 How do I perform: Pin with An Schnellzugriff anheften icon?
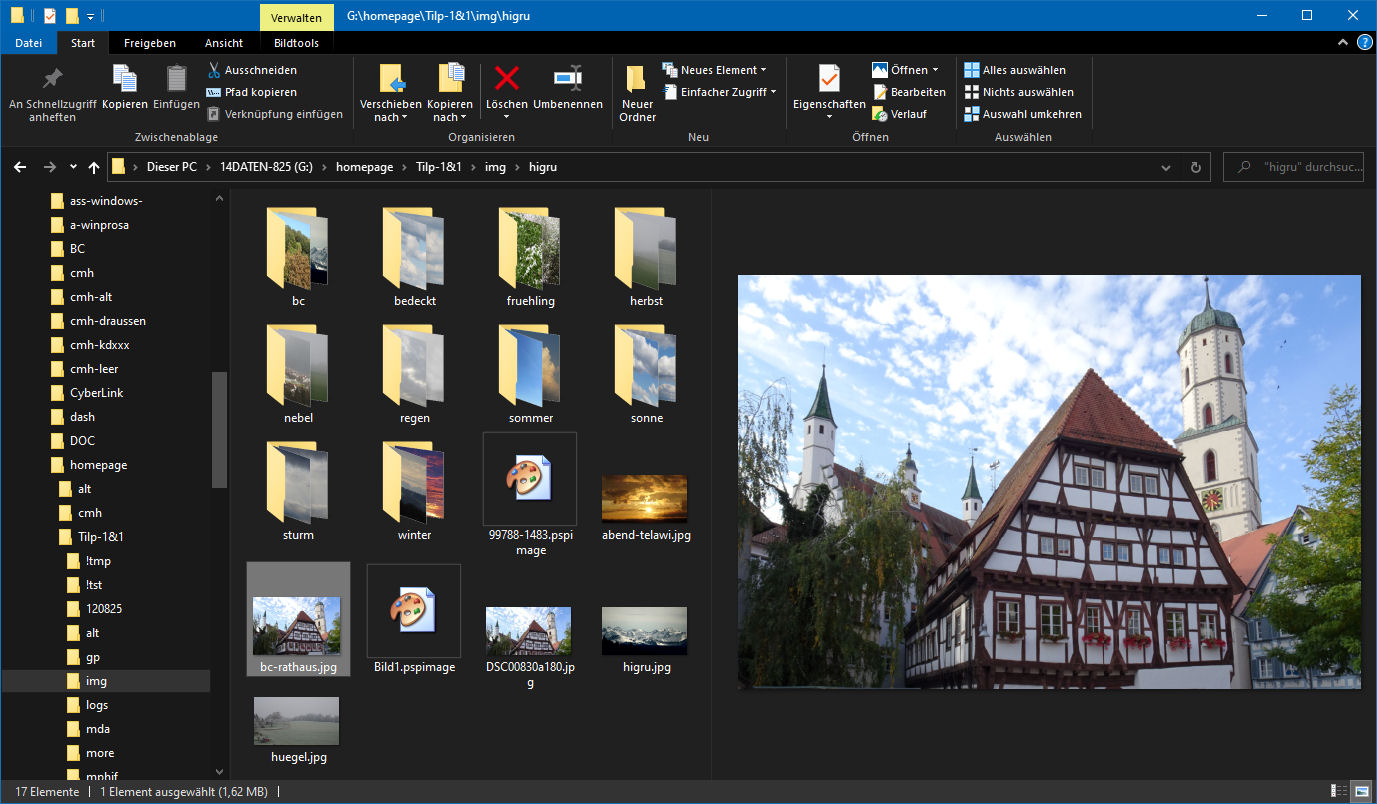coord(52,79)
